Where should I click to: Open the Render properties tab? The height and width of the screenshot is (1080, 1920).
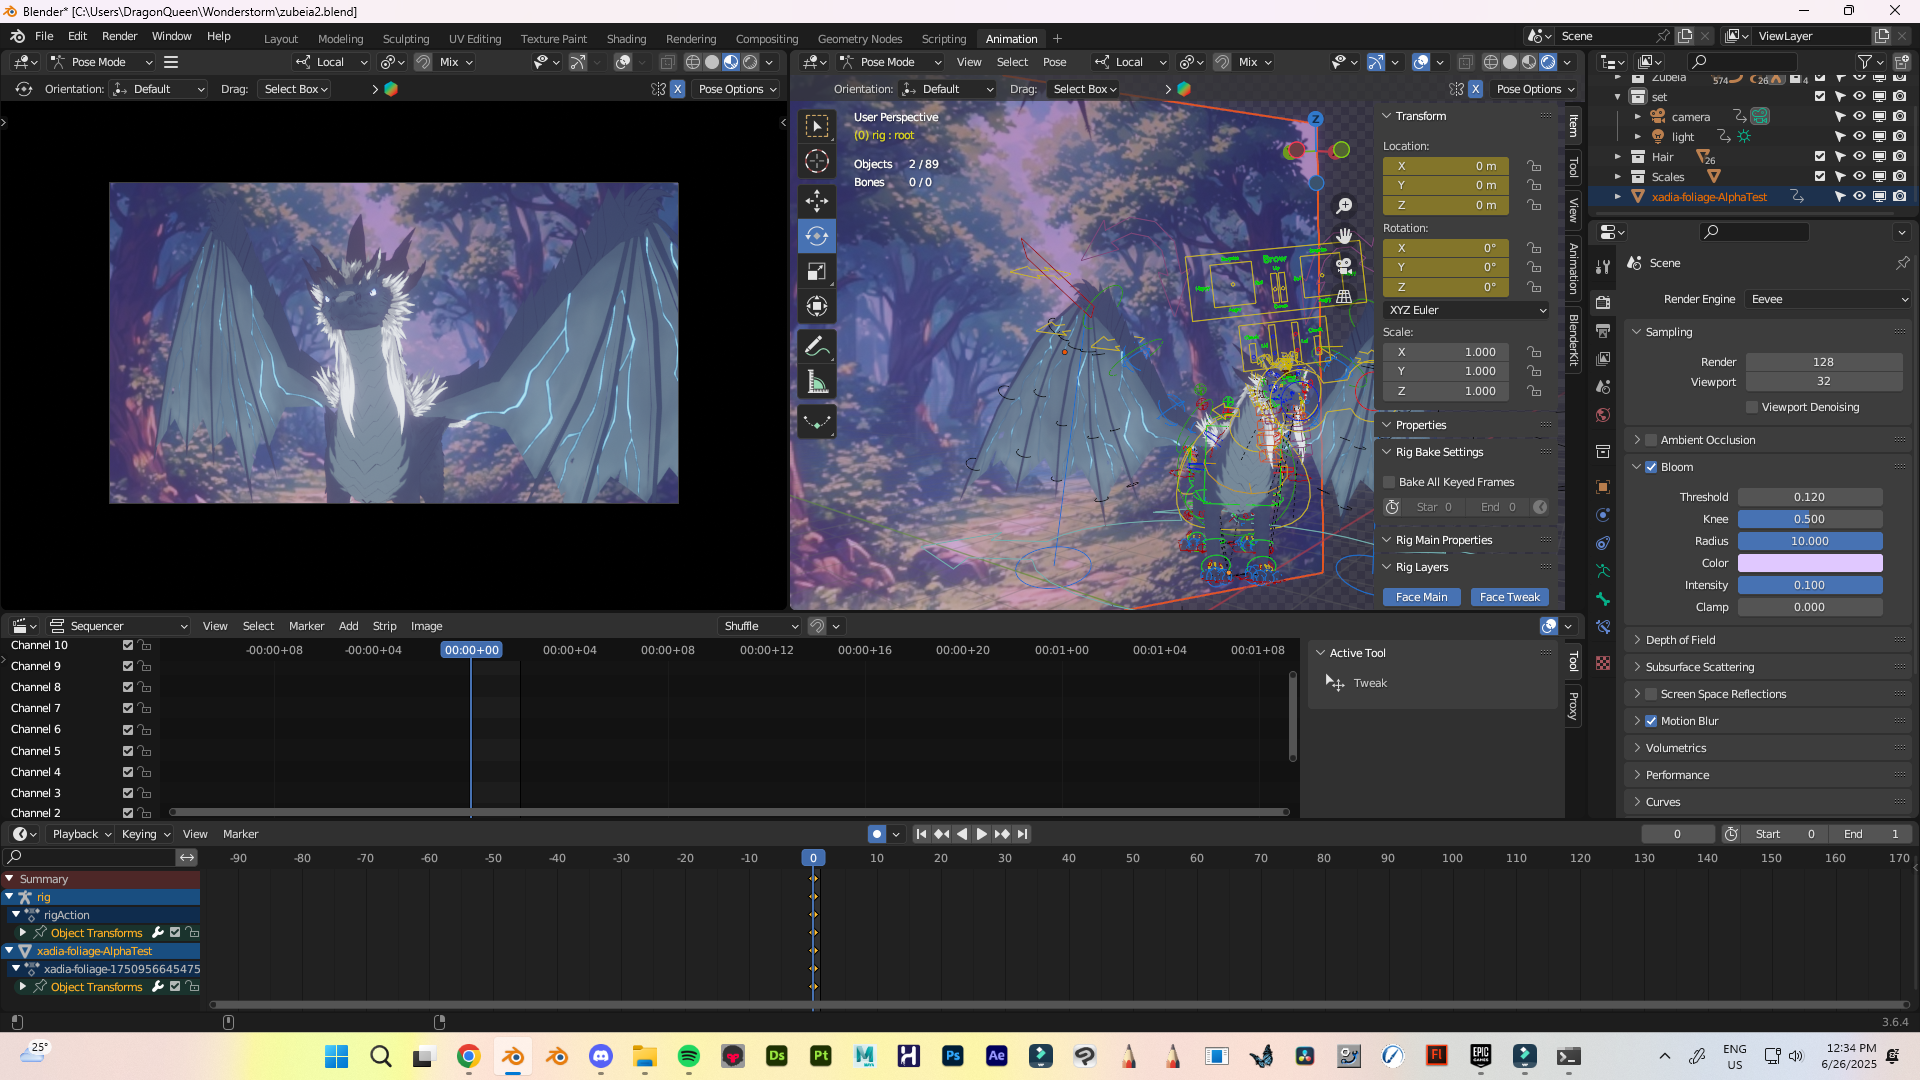(x=1603, y=302)
